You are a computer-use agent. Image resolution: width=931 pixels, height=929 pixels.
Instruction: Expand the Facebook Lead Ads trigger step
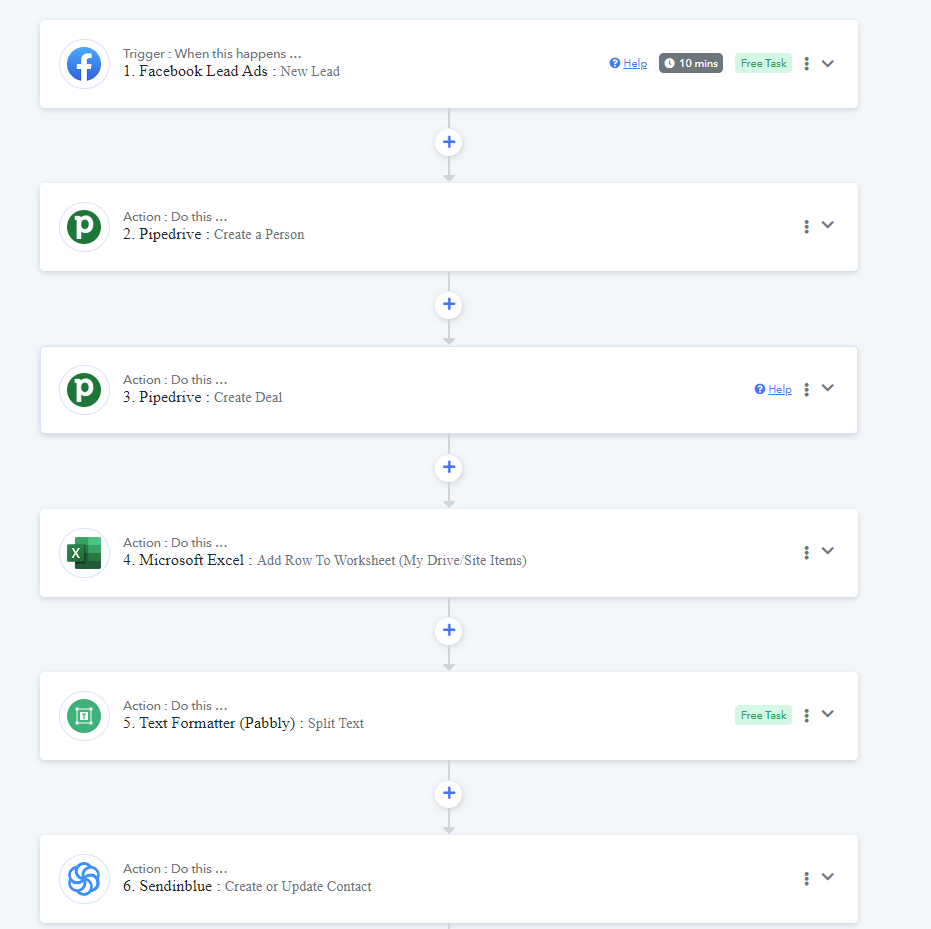click(x=828, y=64)
